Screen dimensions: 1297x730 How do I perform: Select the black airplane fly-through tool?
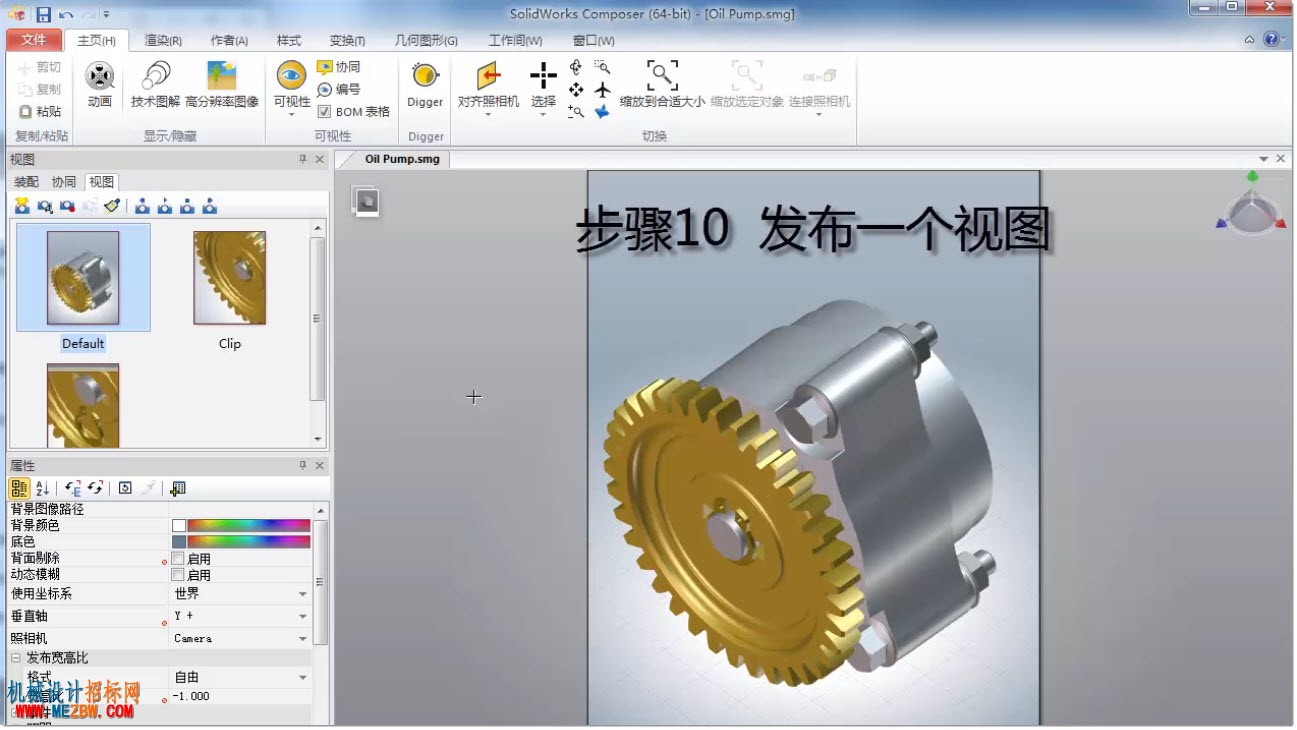pyautogui.click(x=602, y=90)
